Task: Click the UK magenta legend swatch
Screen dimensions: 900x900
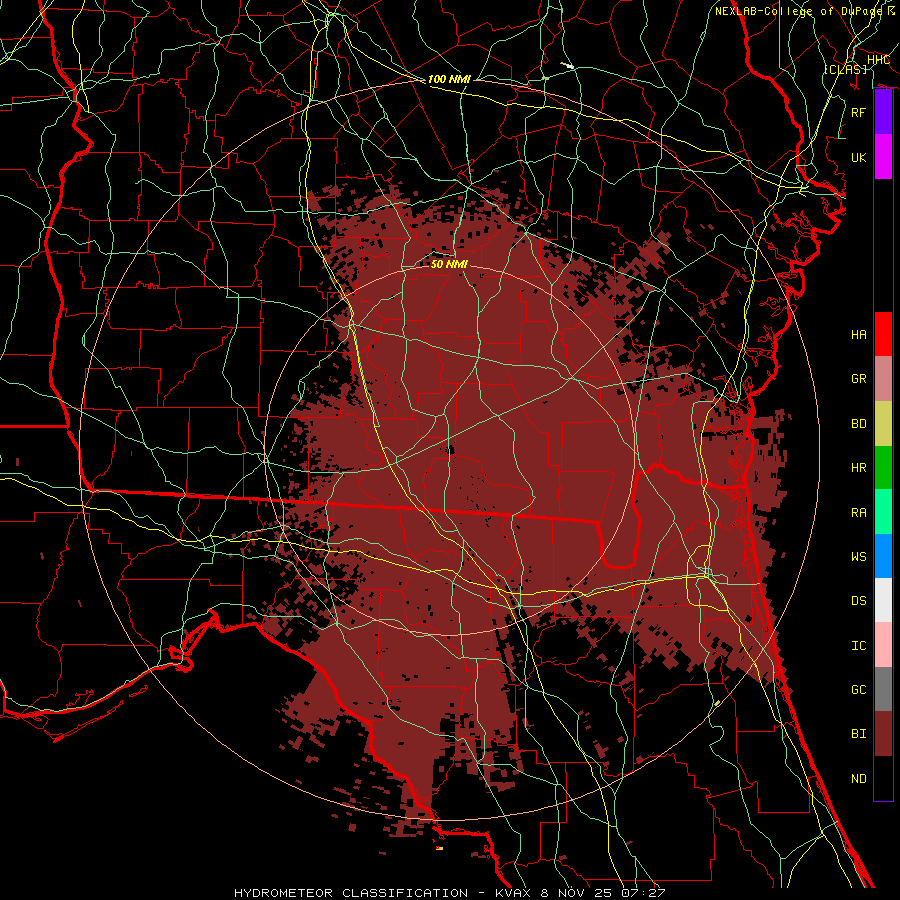Action: pos(883,157)
